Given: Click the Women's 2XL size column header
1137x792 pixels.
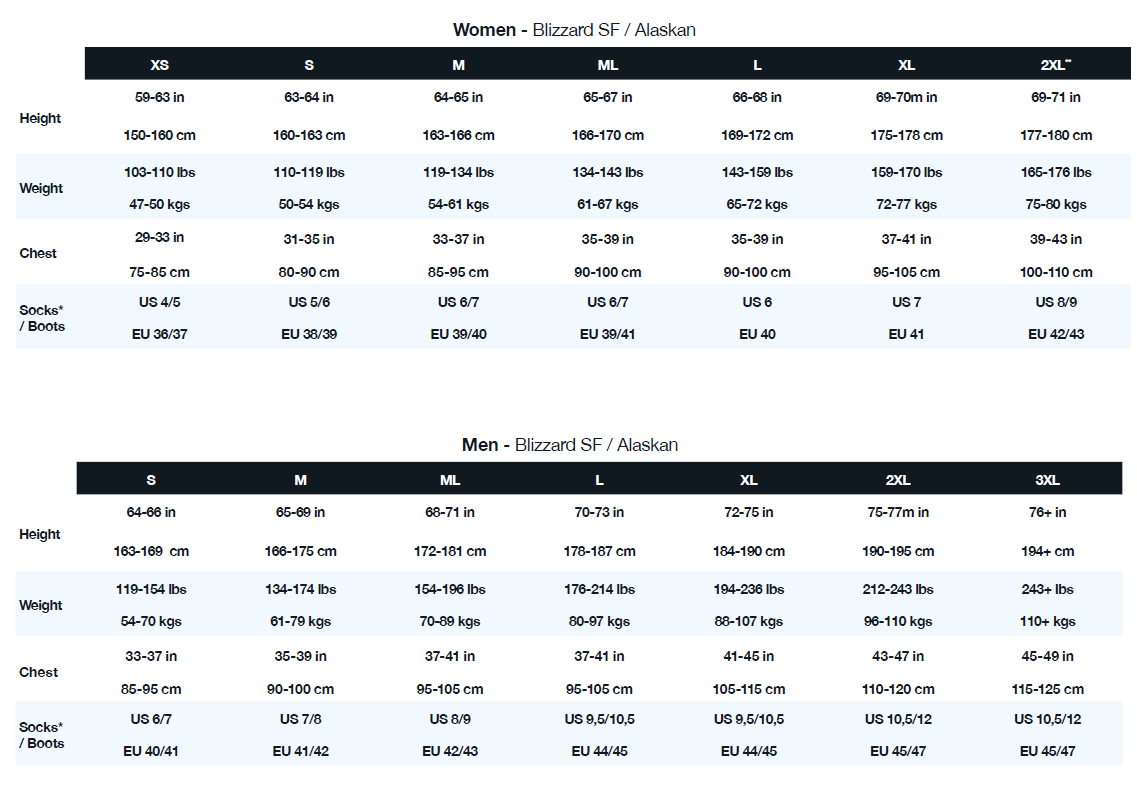Looking at the screenshot, I should pos(1055,65).
